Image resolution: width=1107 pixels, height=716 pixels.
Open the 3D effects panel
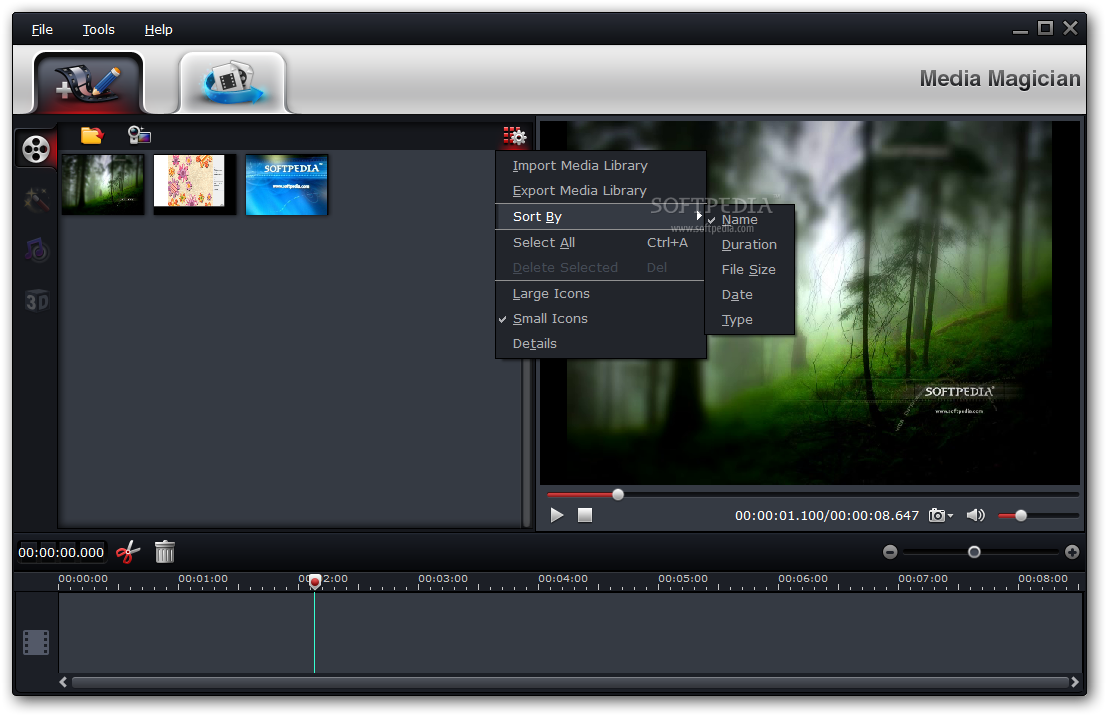37,302
